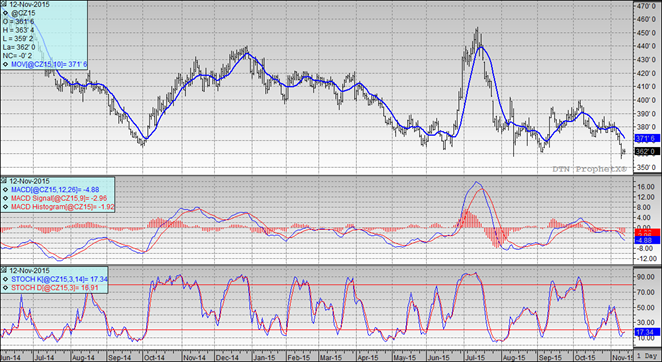Click the last value La= 362'0

(x=19, y=47)
